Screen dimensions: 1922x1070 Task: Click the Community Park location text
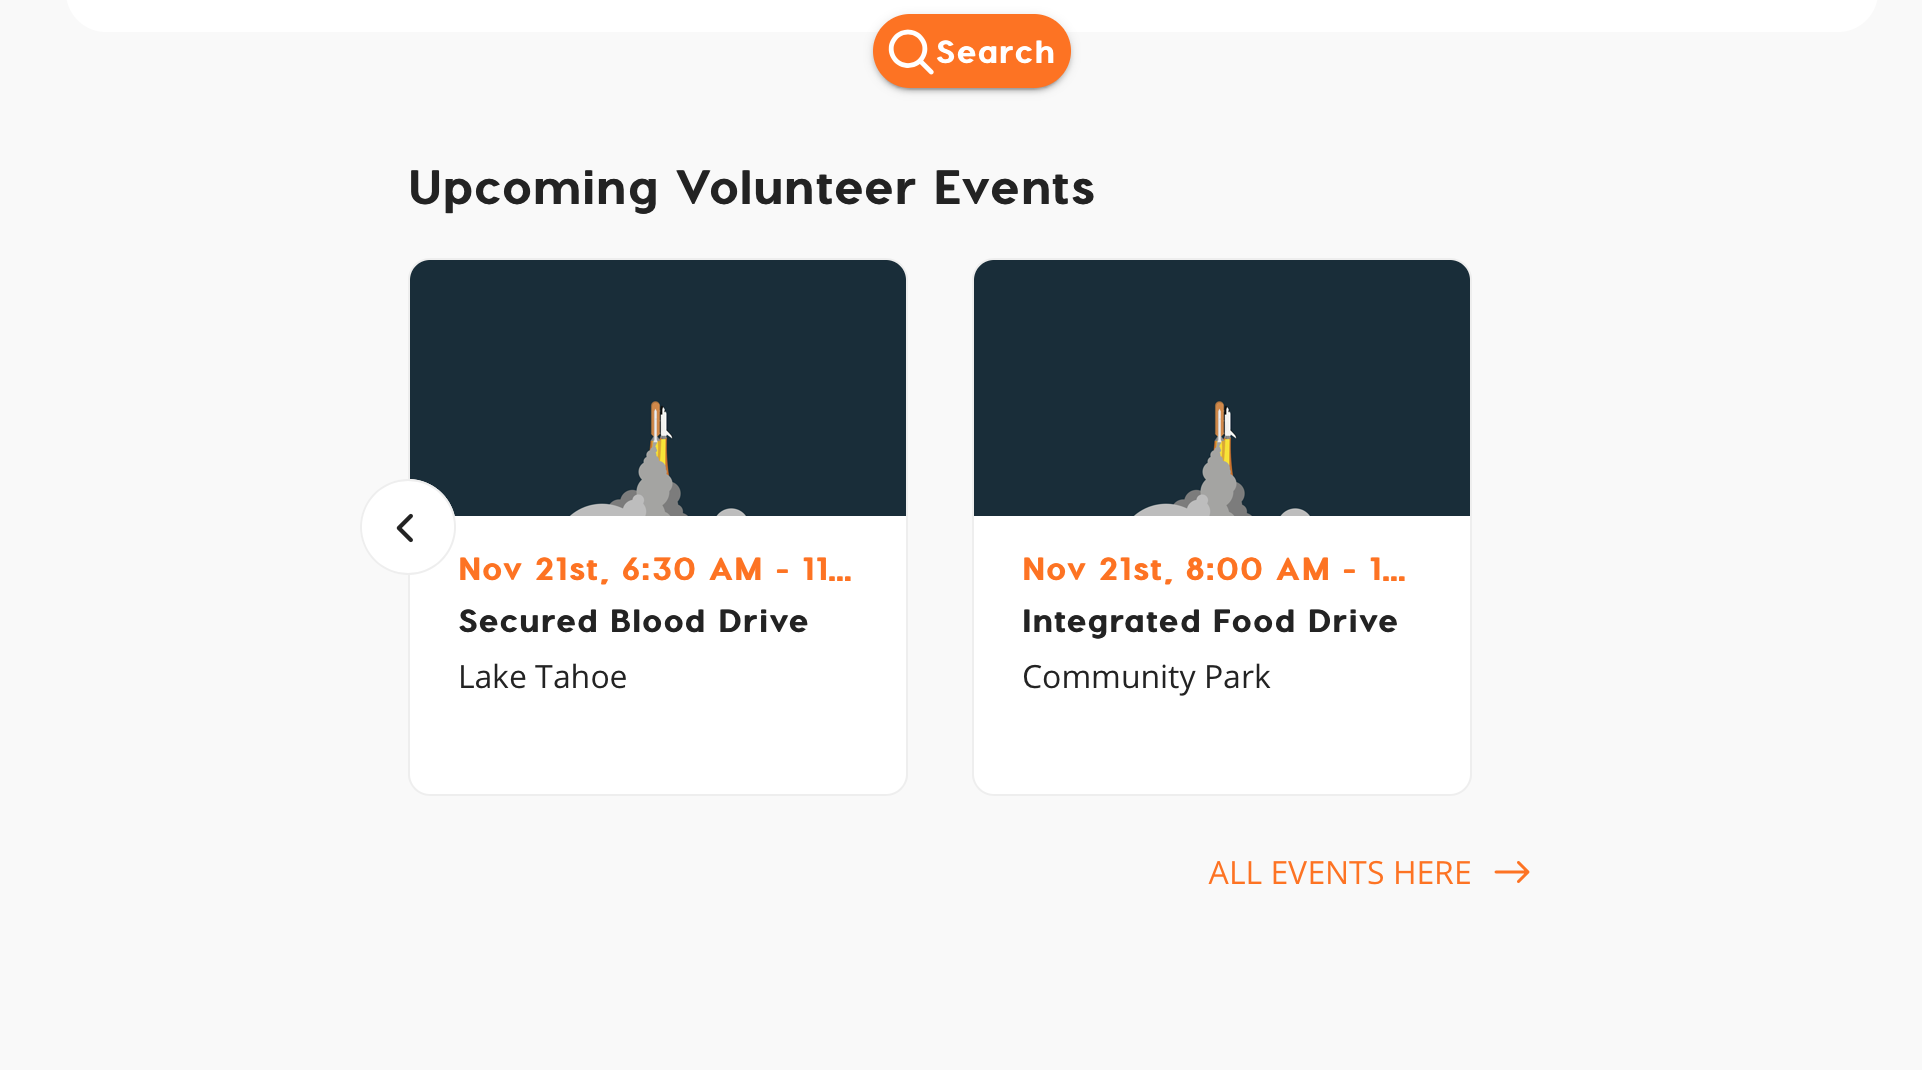pos(1146,677)
